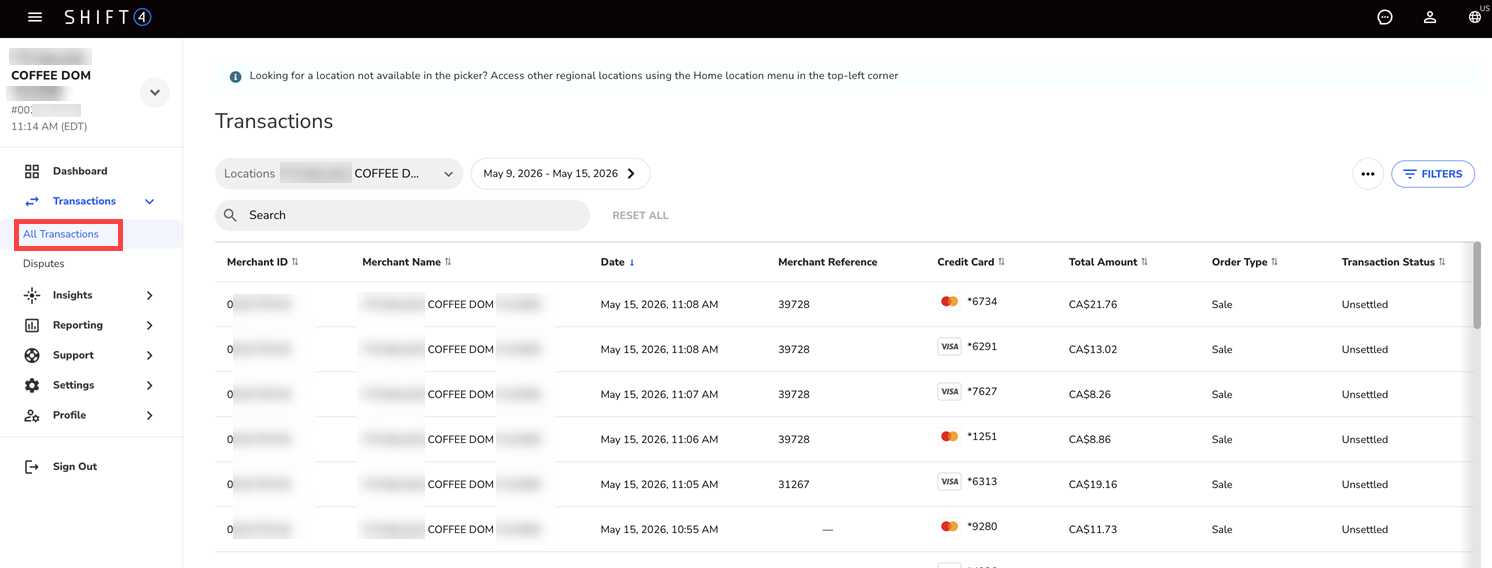Expand the merchant account chevron
This screenshot has width=1492, height=568.
point(154,92)
